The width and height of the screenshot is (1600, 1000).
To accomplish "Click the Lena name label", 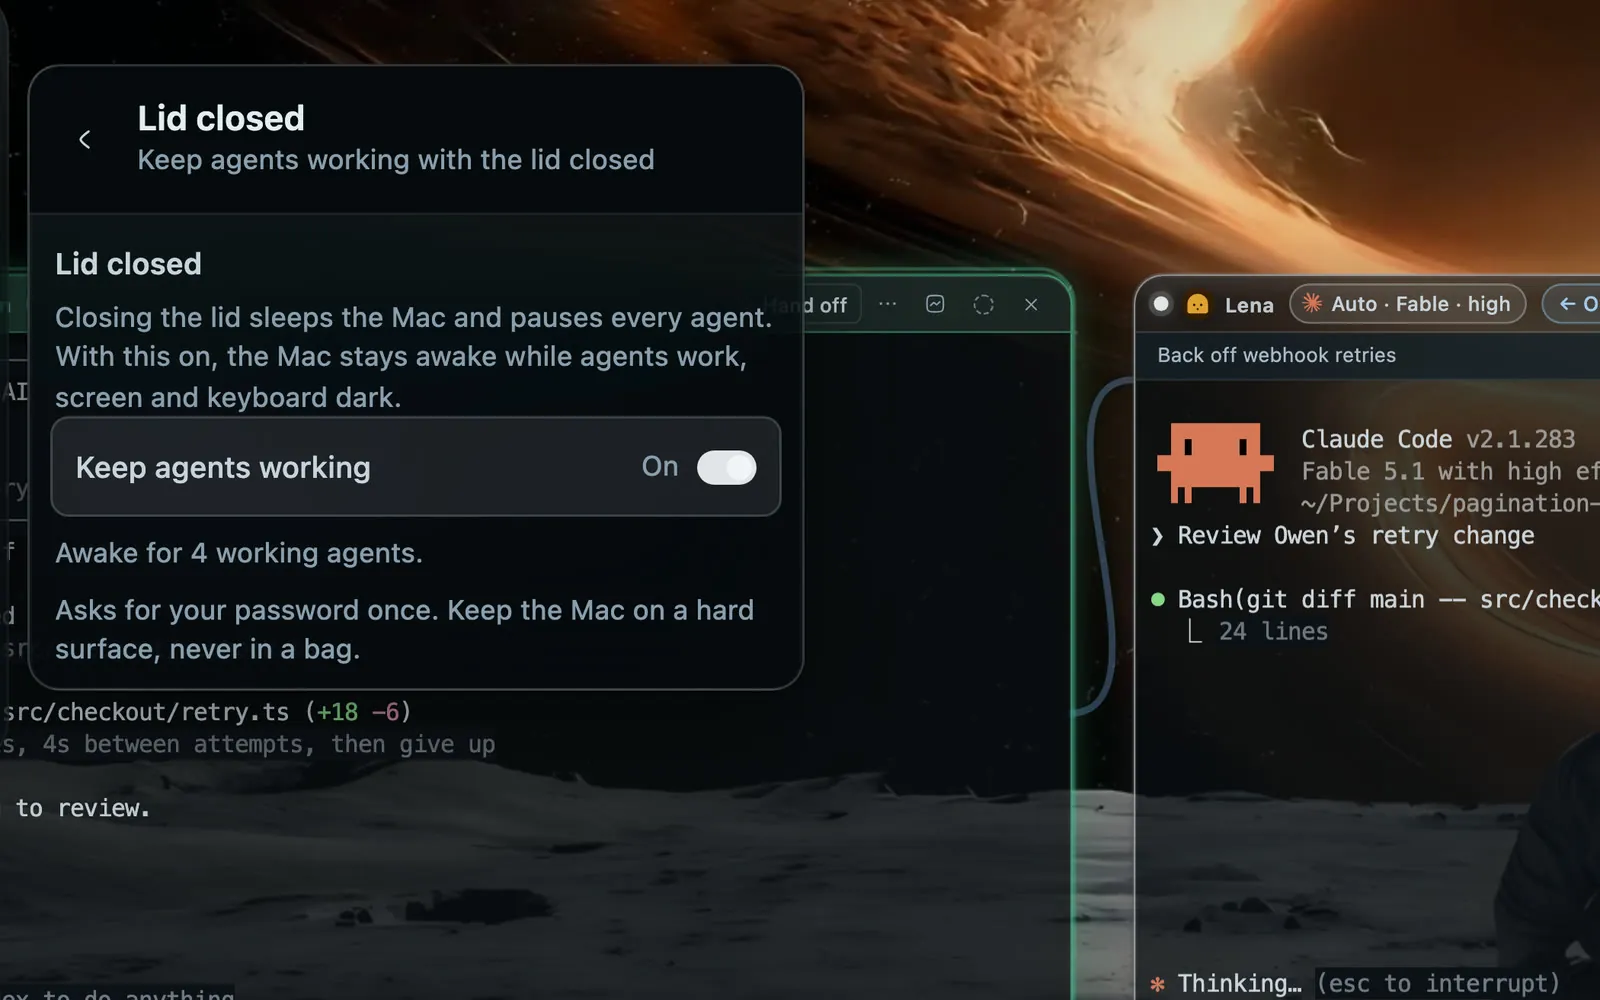I will [x=1249, y=305].
